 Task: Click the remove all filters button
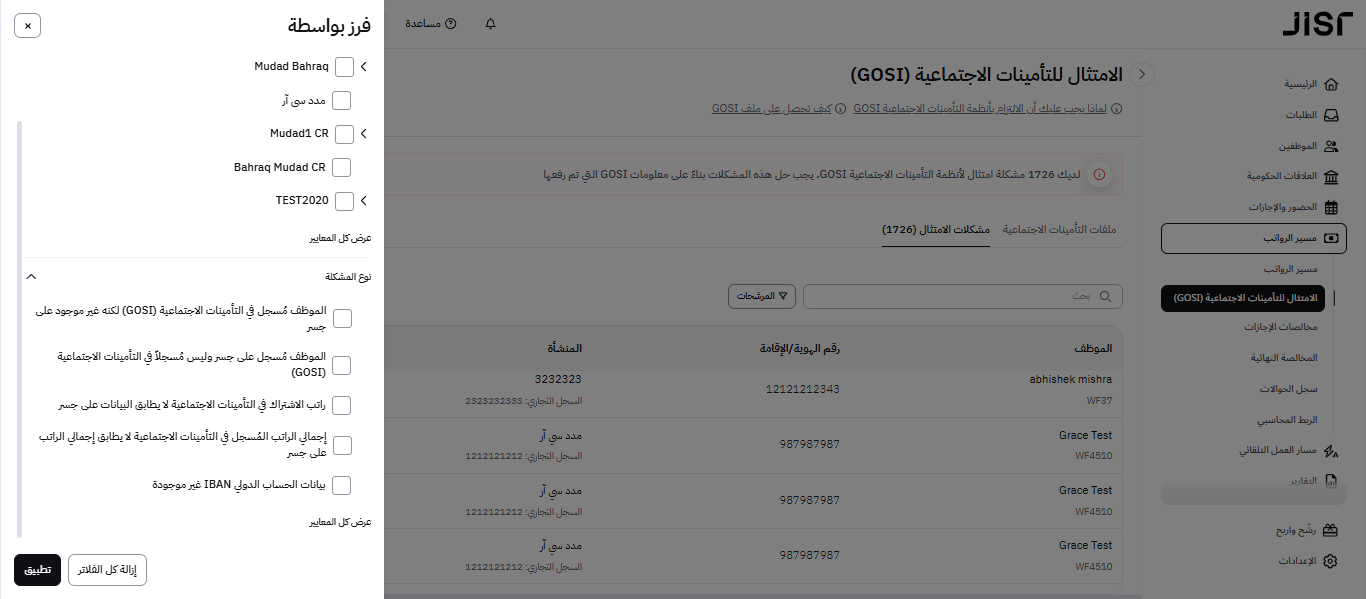107,570
